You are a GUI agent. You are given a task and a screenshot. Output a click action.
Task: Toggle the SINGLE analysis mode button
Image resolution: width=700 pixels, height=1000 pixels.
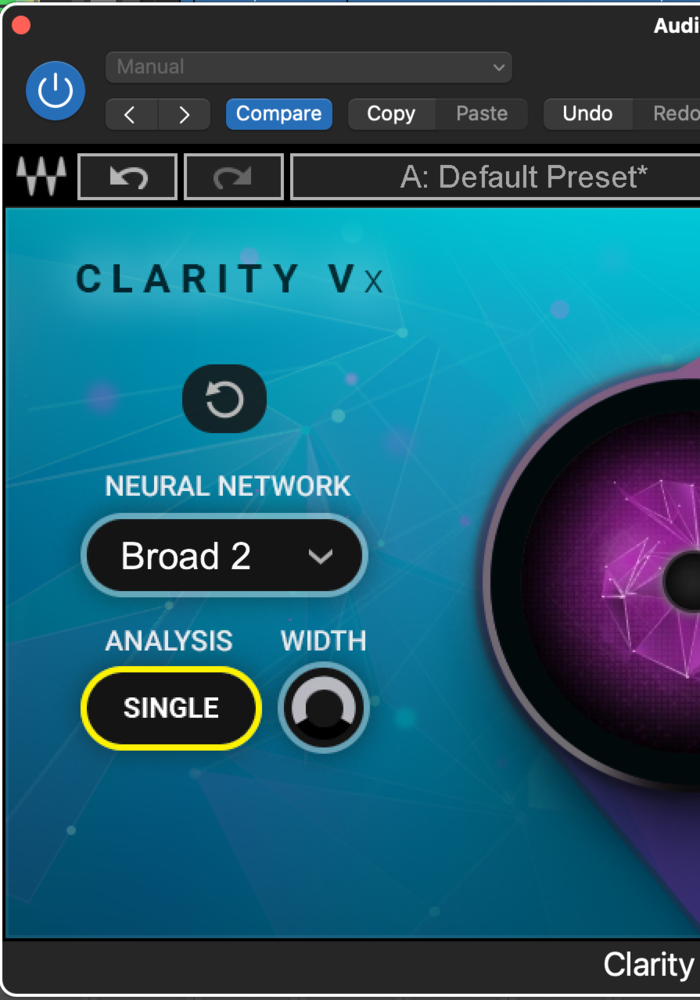171,708
